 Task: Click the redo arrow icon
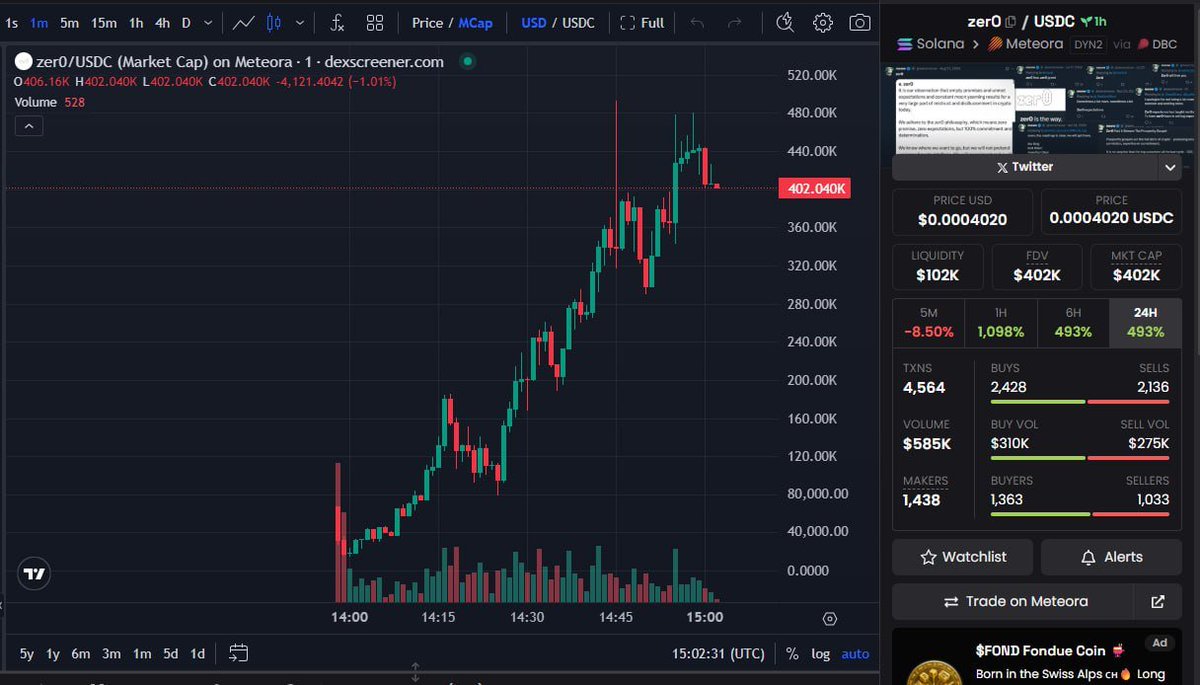coord(735,22)
